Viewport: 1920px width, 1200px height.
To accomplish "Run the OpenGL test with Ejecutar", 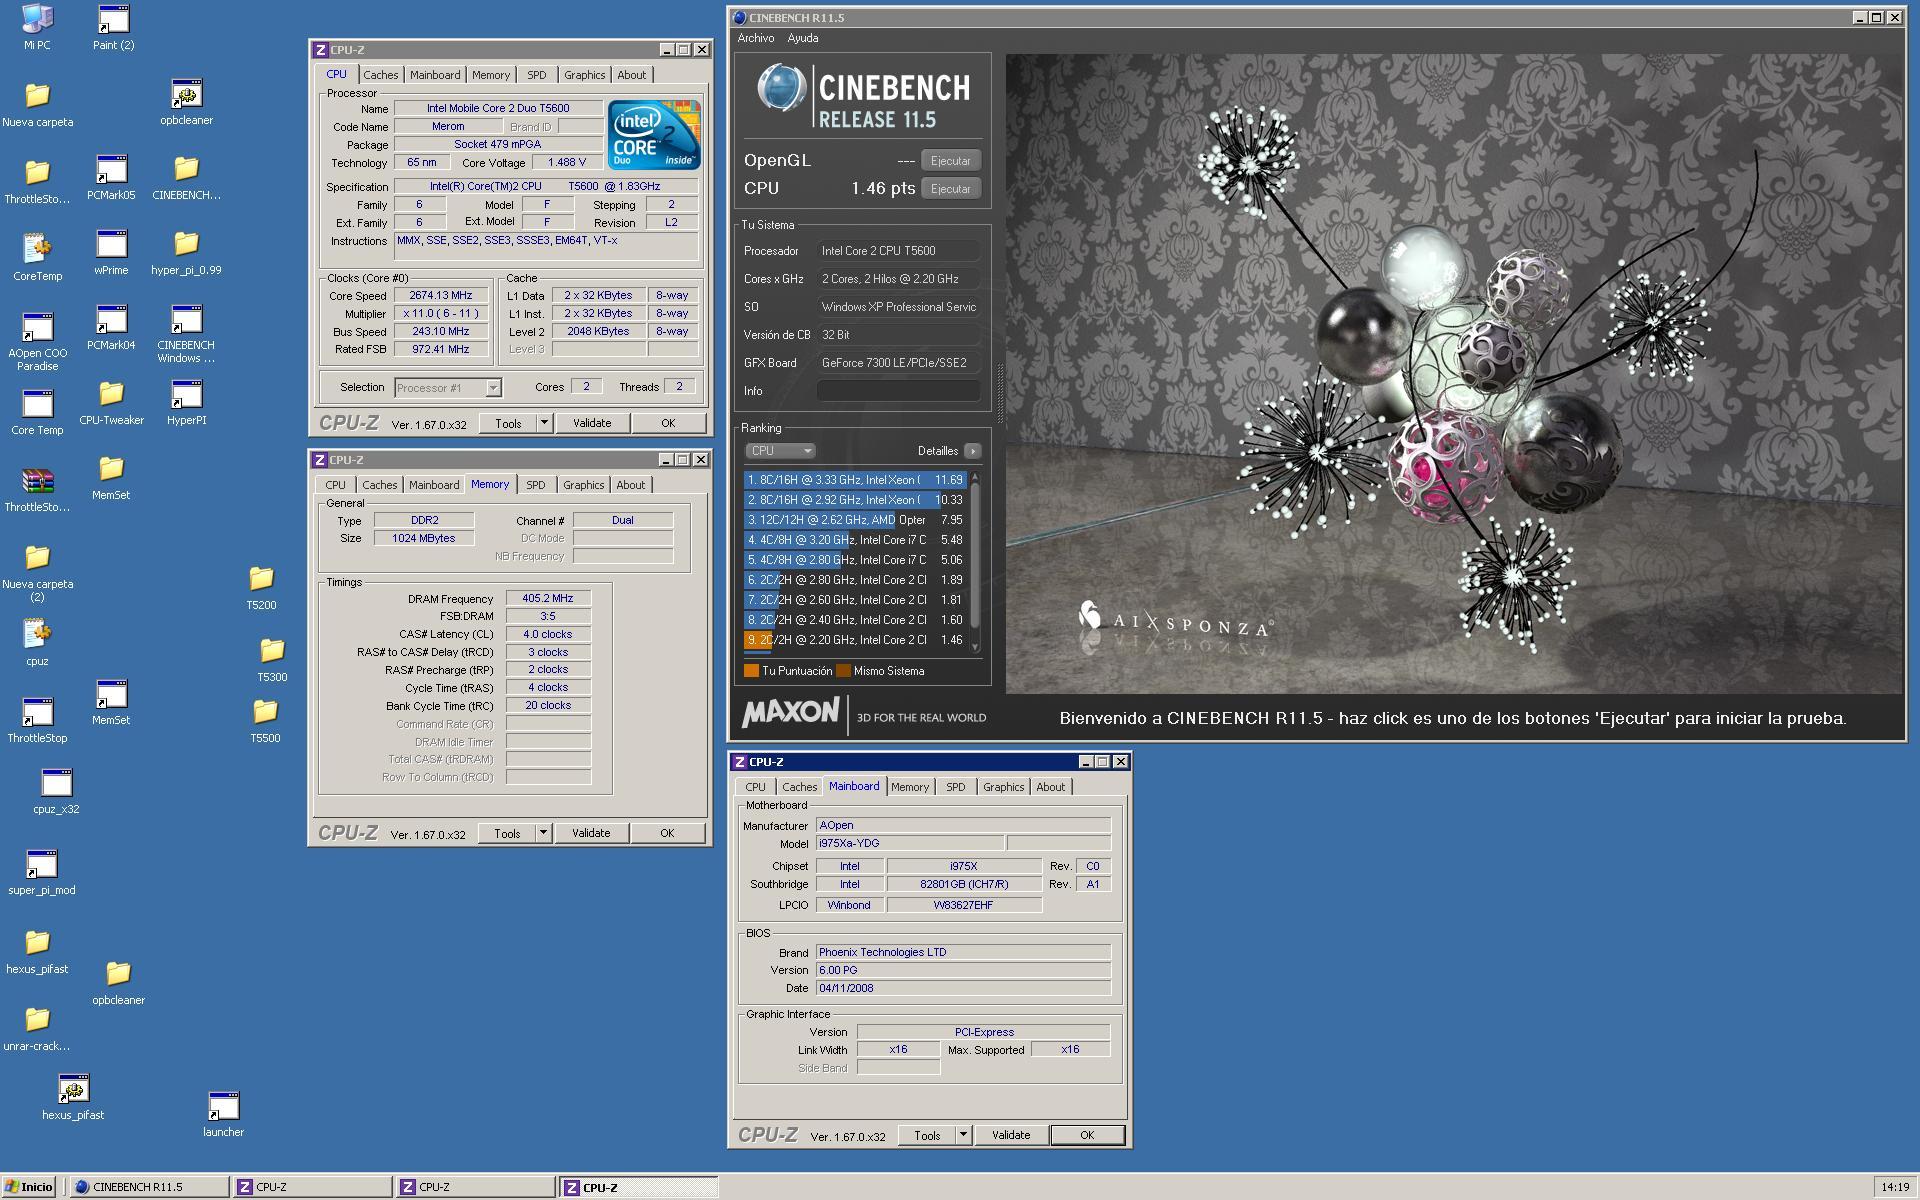I will coord(950,161).
